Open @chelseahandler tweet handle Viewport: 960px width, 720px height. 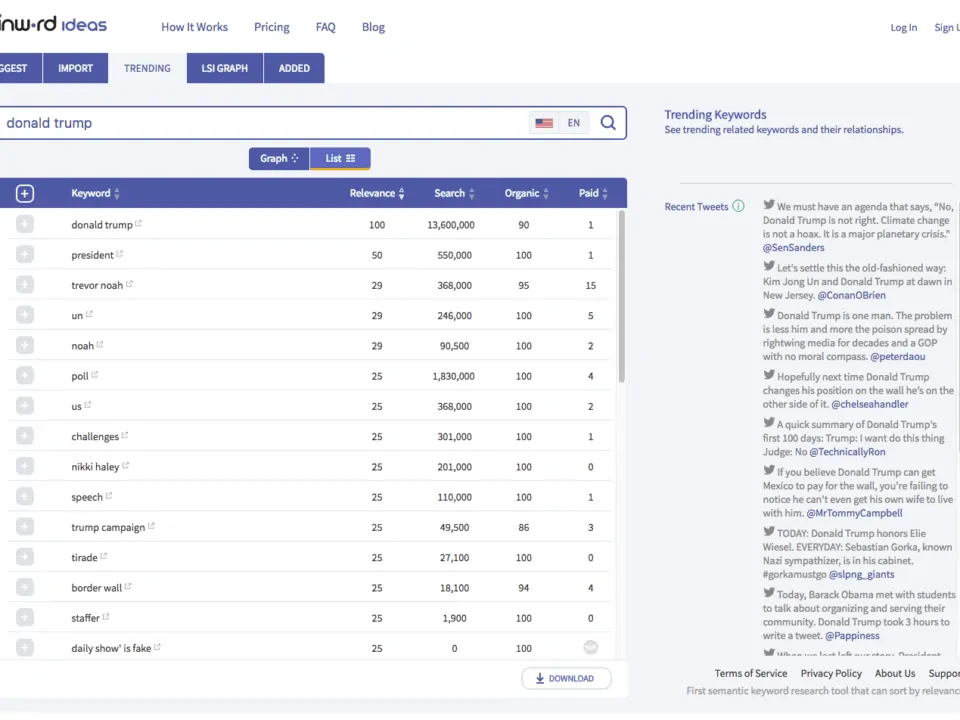[870, 405]
